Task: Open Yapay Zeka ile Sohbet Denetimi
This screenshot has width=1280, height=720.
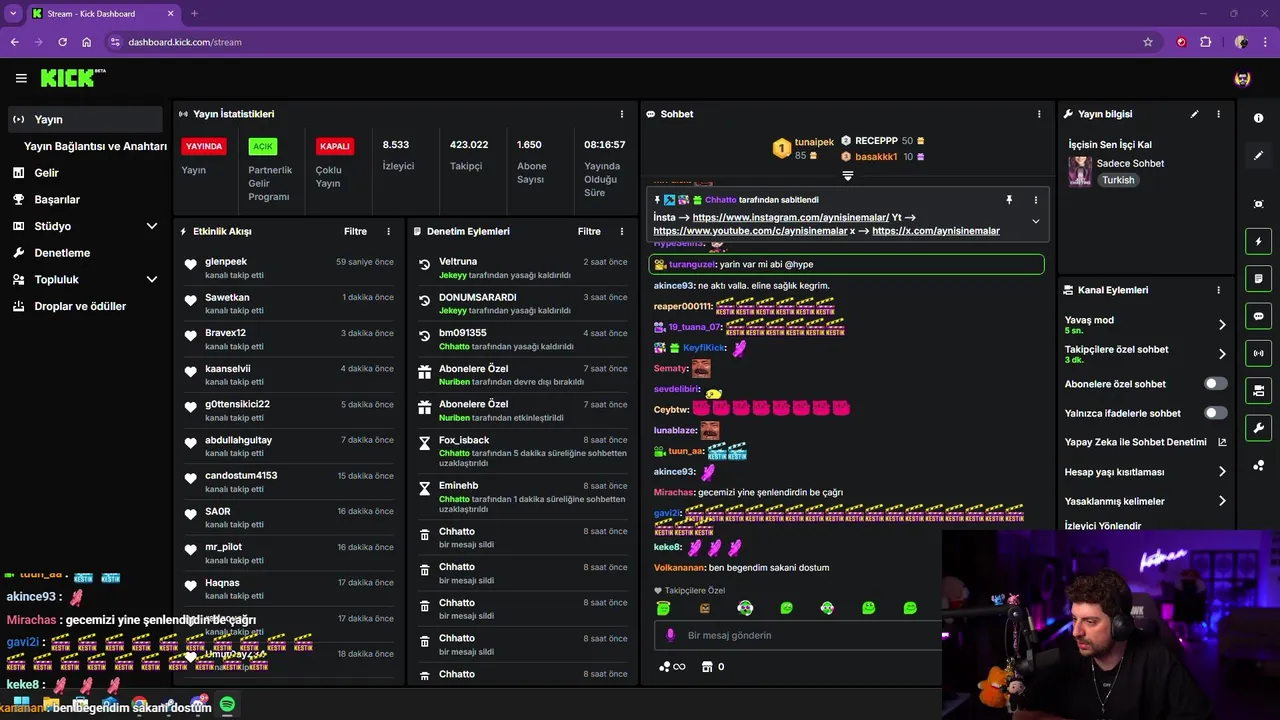Action: (x=1146, y=442)
